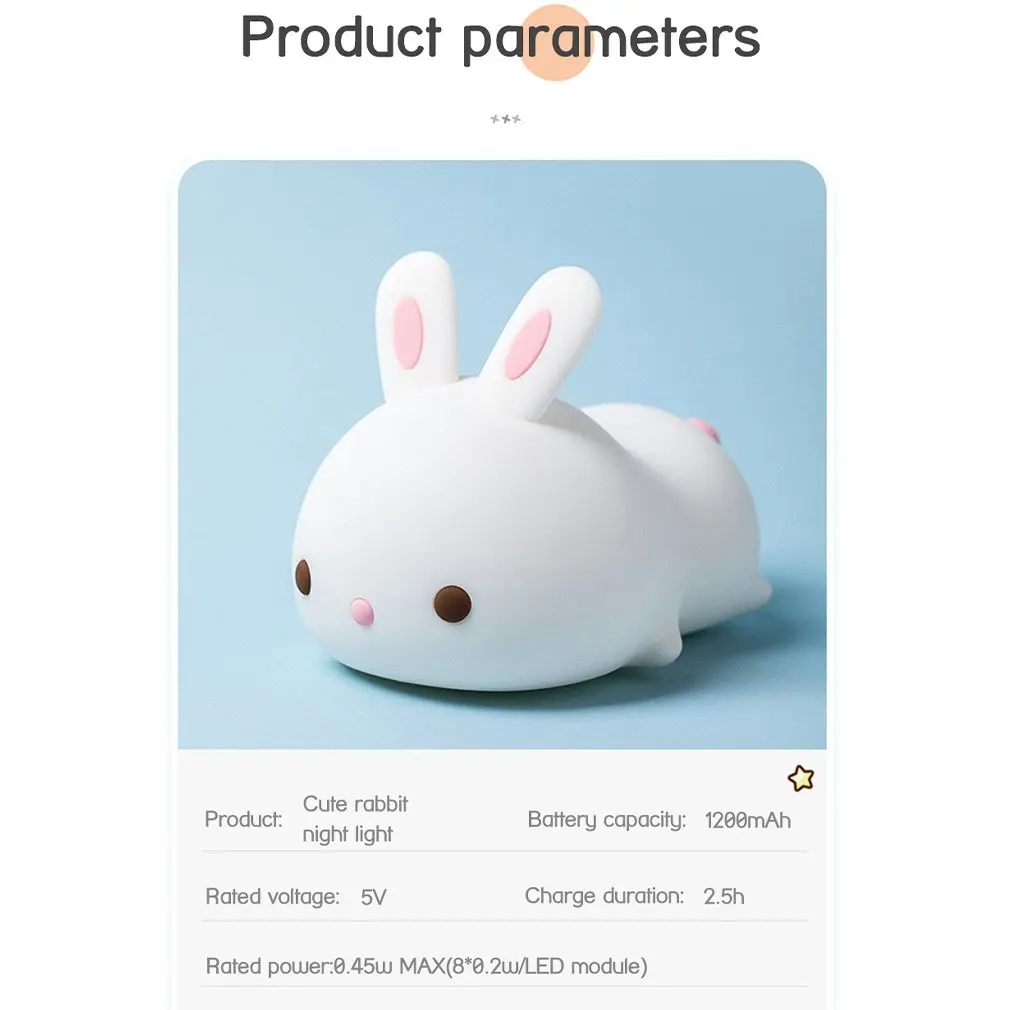Click the orange circle behind the title
The width and height of the screenshot is (1010, 1010).
click(x=556, y=43)
